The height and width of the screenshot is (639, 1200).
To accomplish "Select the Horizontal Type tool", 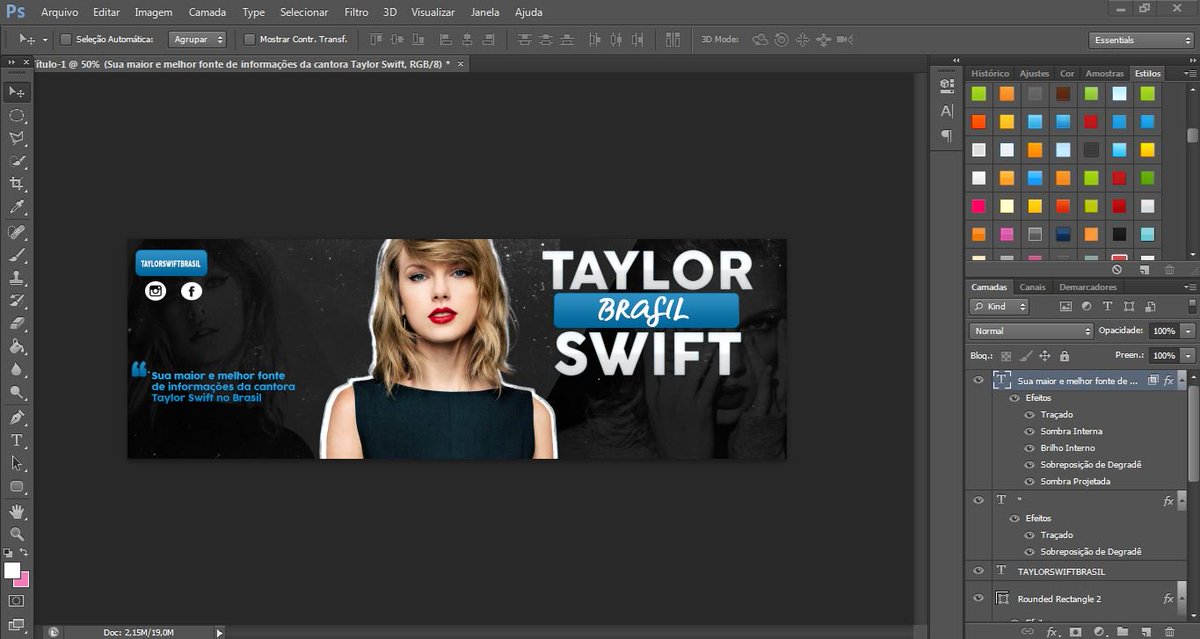I will [x=17, y=440].
